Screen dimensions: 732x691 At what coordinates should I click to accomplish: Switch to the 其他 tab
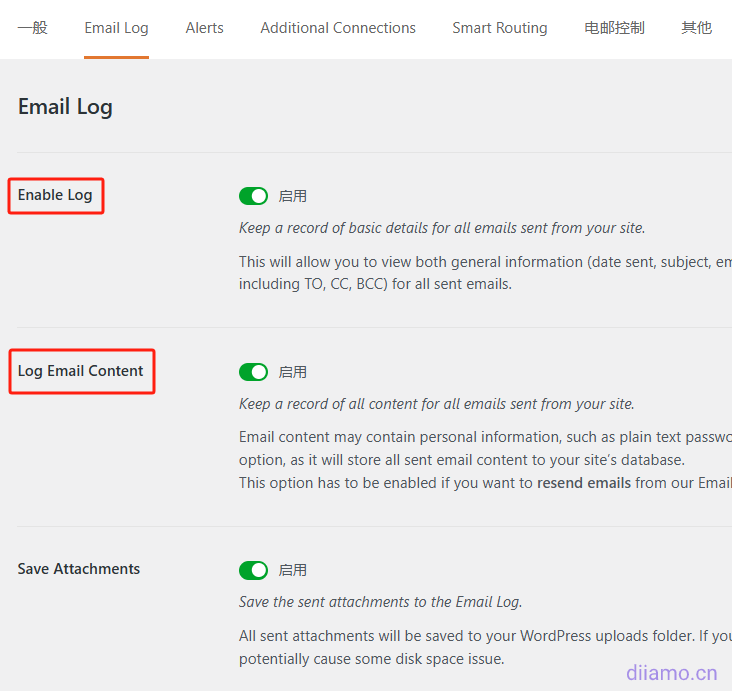pyautogui.click(x=696, y=28)
